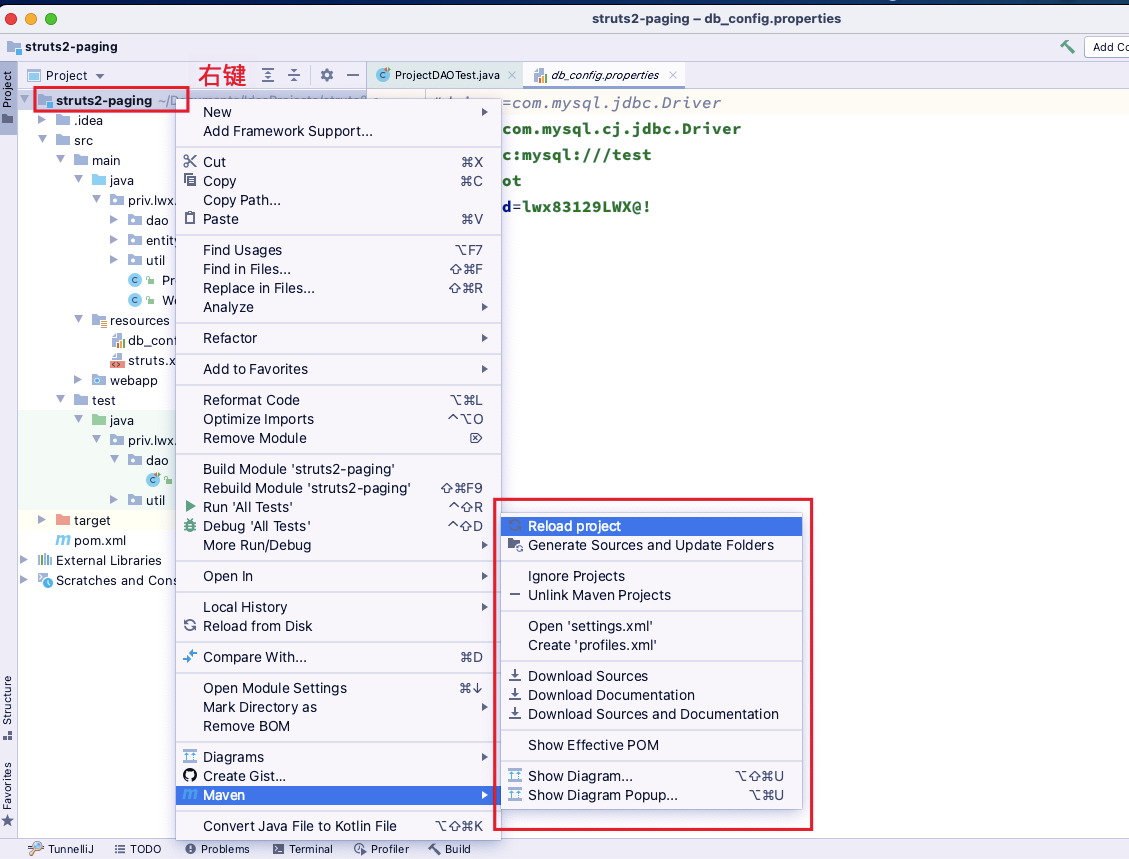This screenshot has width=1129, height=859.
Task: Expand External Libraries node
Action: (24, 559)
